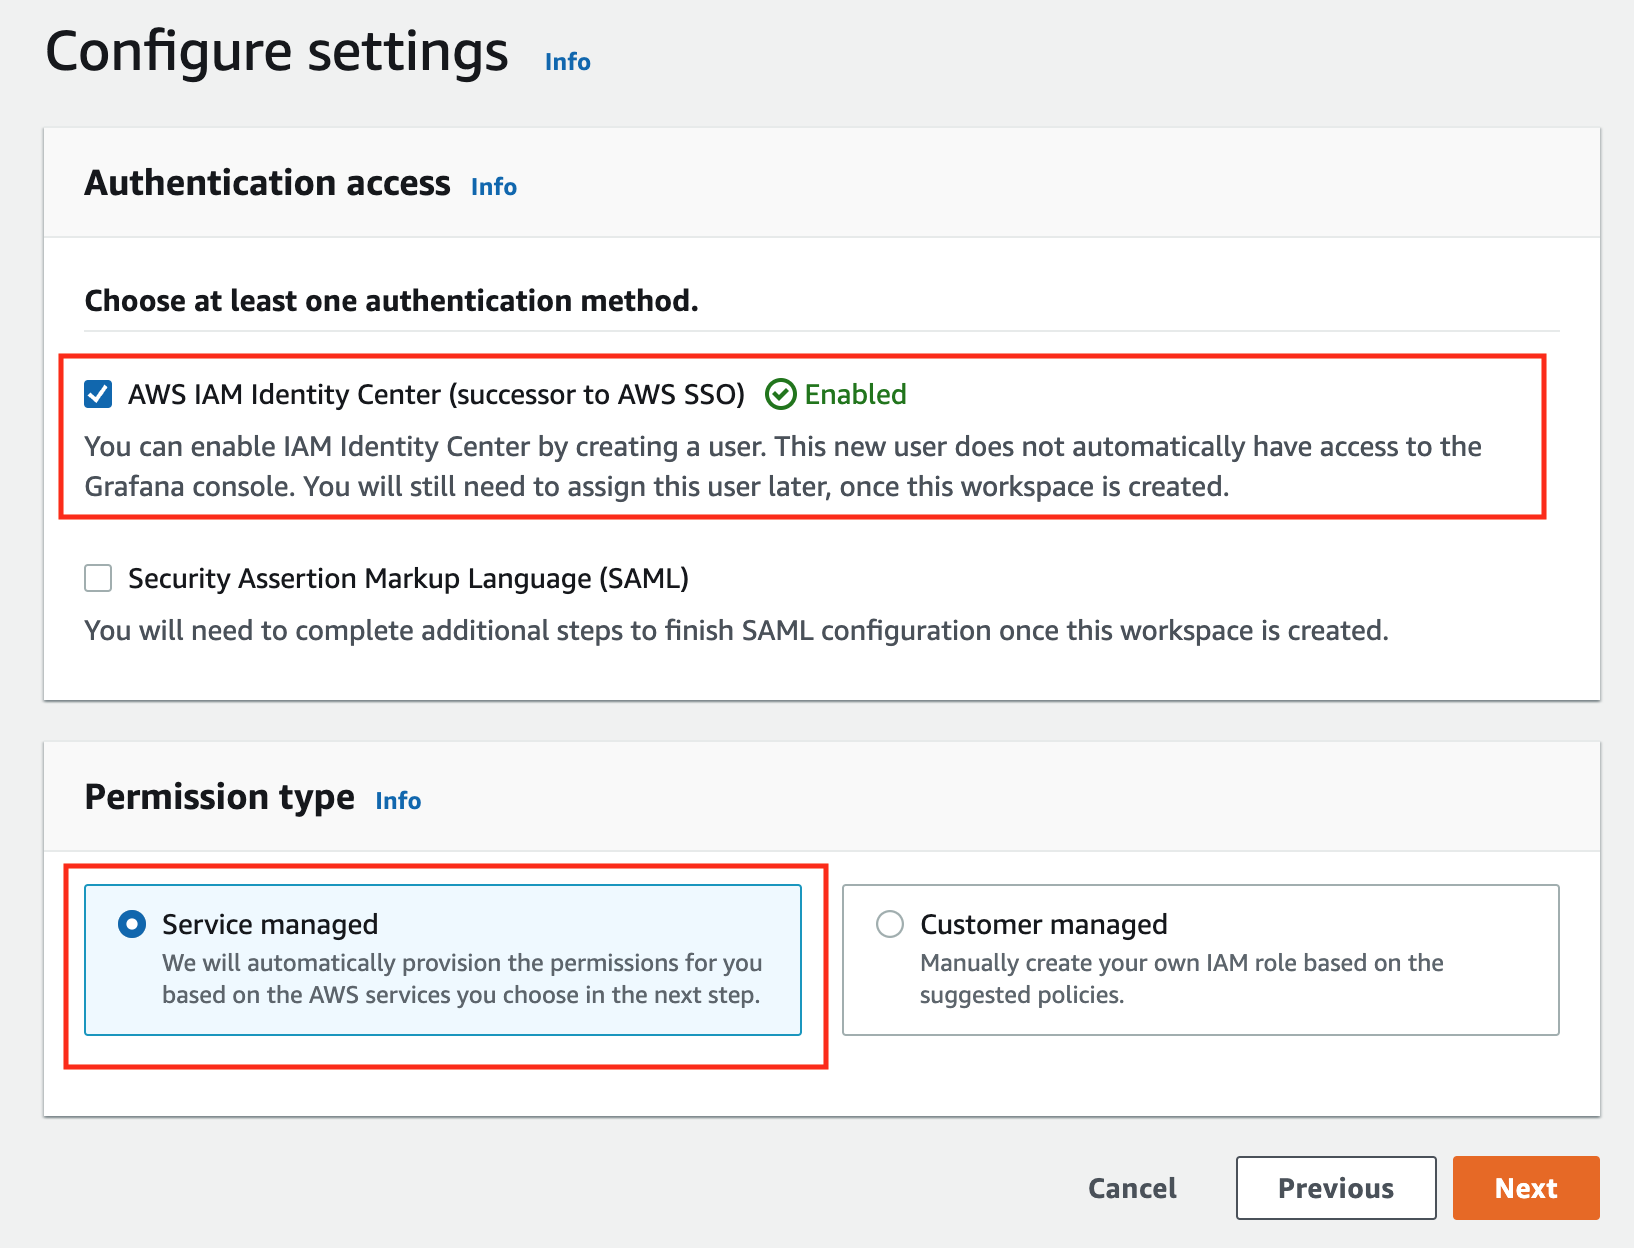Screen dimensions: 1634x1248
Task: Click the Authentication access section heading
Action: click(267, 183)
